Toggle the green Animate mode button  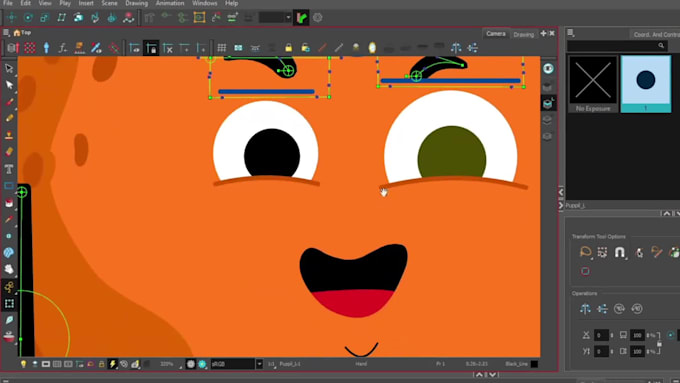301,18
